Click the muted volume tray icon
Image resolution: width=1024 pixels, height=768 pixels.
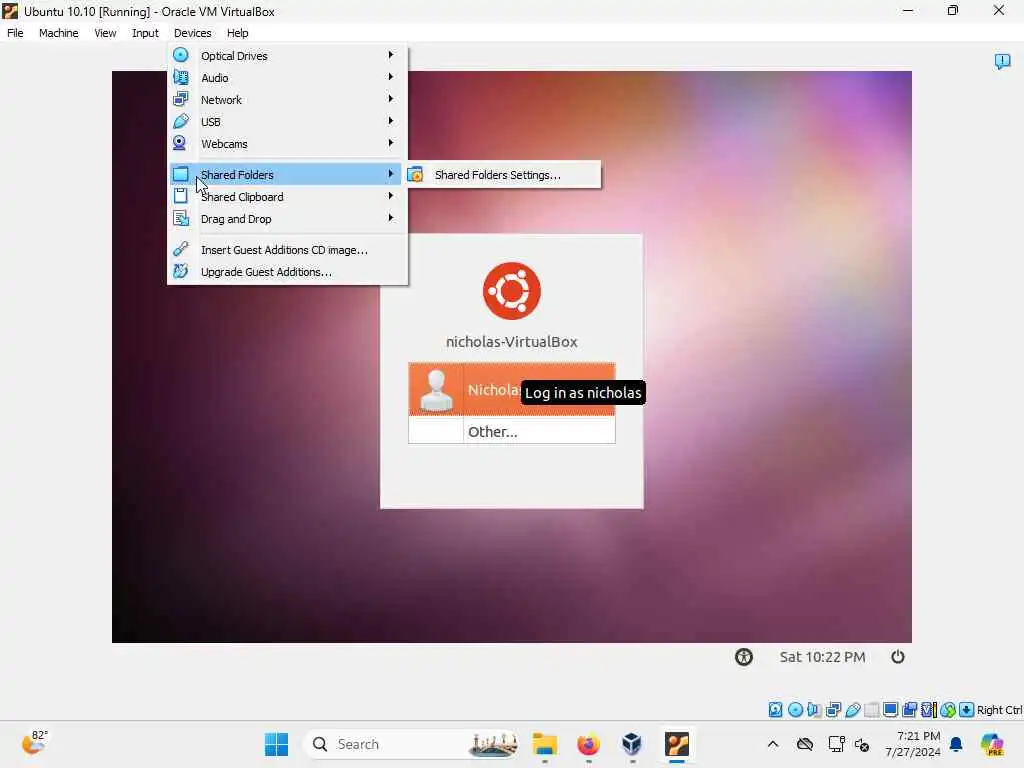pyautogui.click(x=862, y=744)
